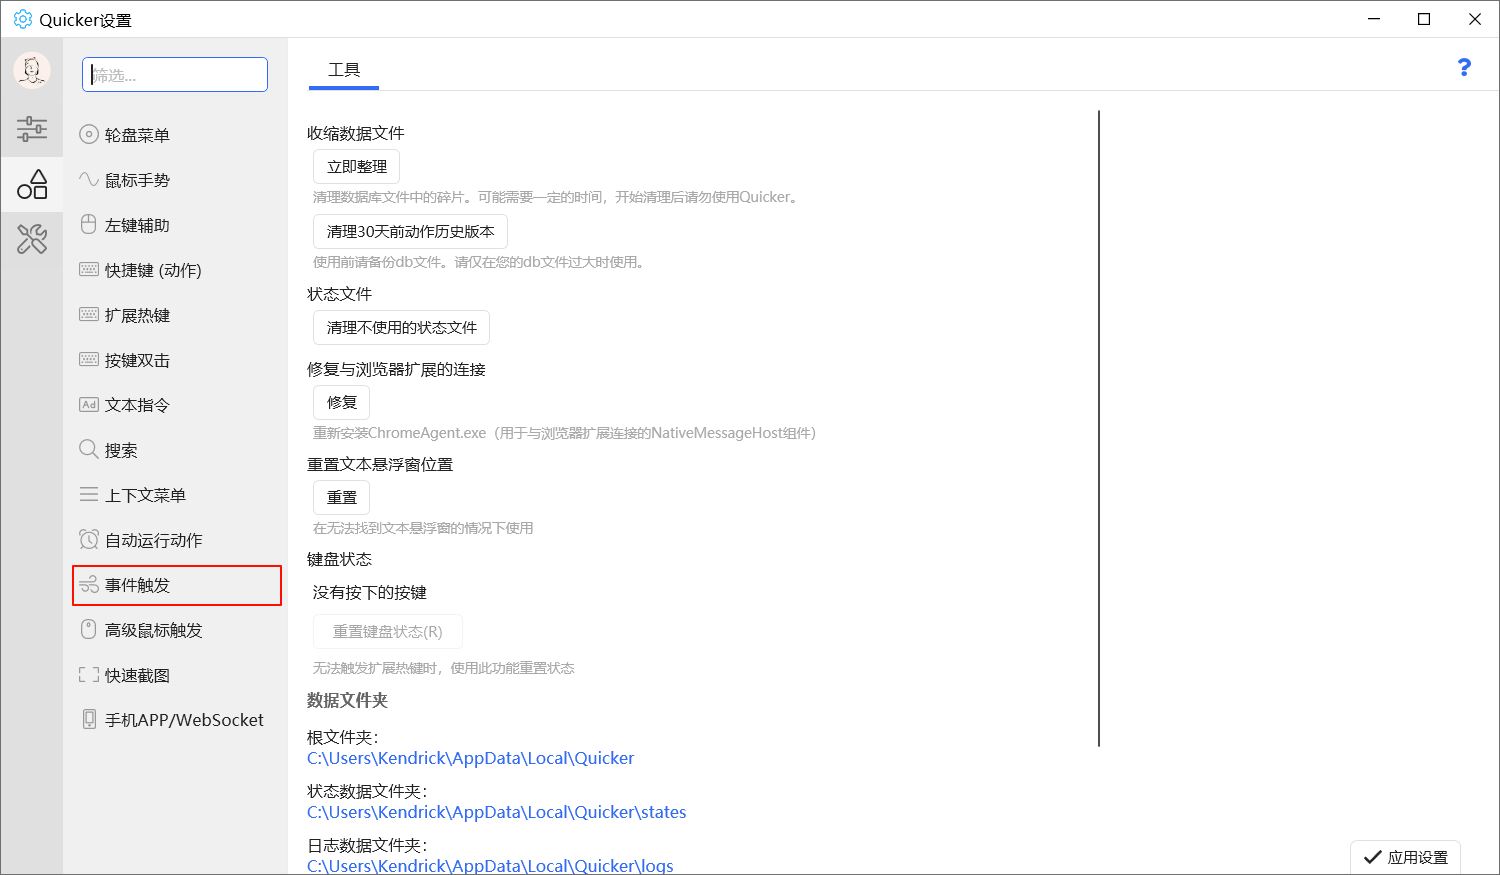This screenshot has height=875, width=1500.
Task: Click the 立即整理 button
Action: (x=357, y=167)
